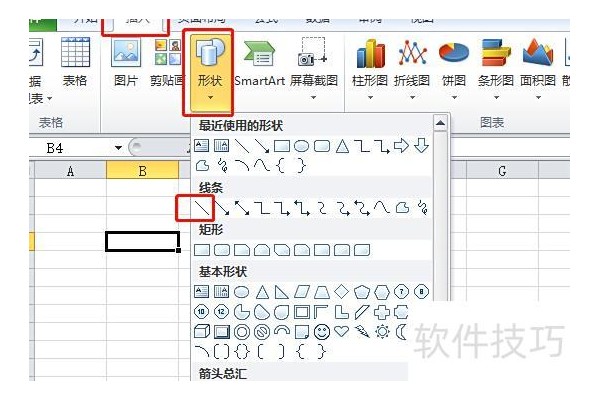
Task: Select column header A
Action: pos(70,171)
